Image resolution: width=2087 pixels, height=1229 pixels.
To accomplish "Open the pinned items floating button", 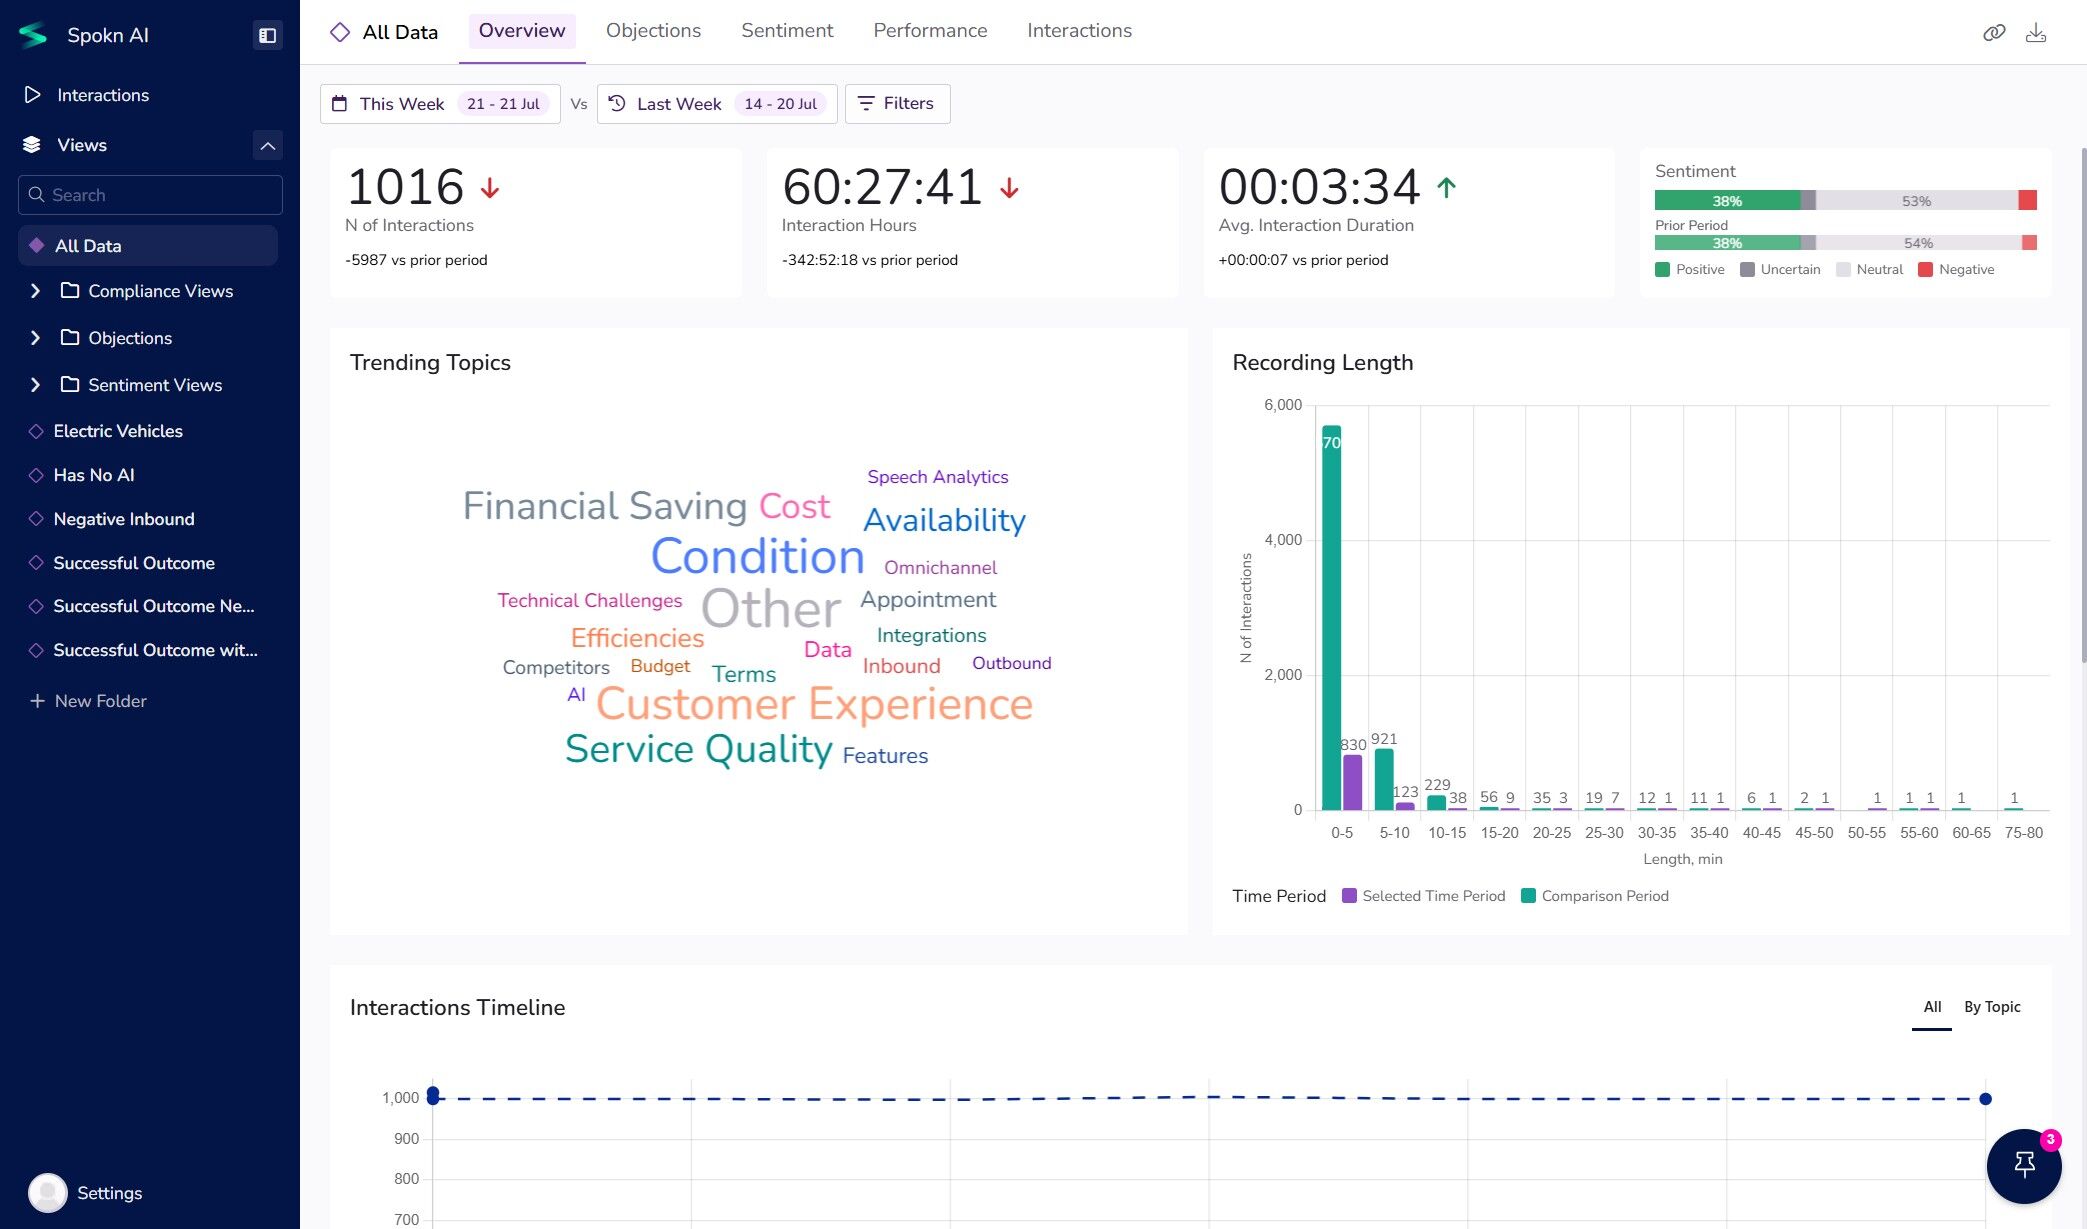I will pyautogui.click(x=2024, y=1165).
